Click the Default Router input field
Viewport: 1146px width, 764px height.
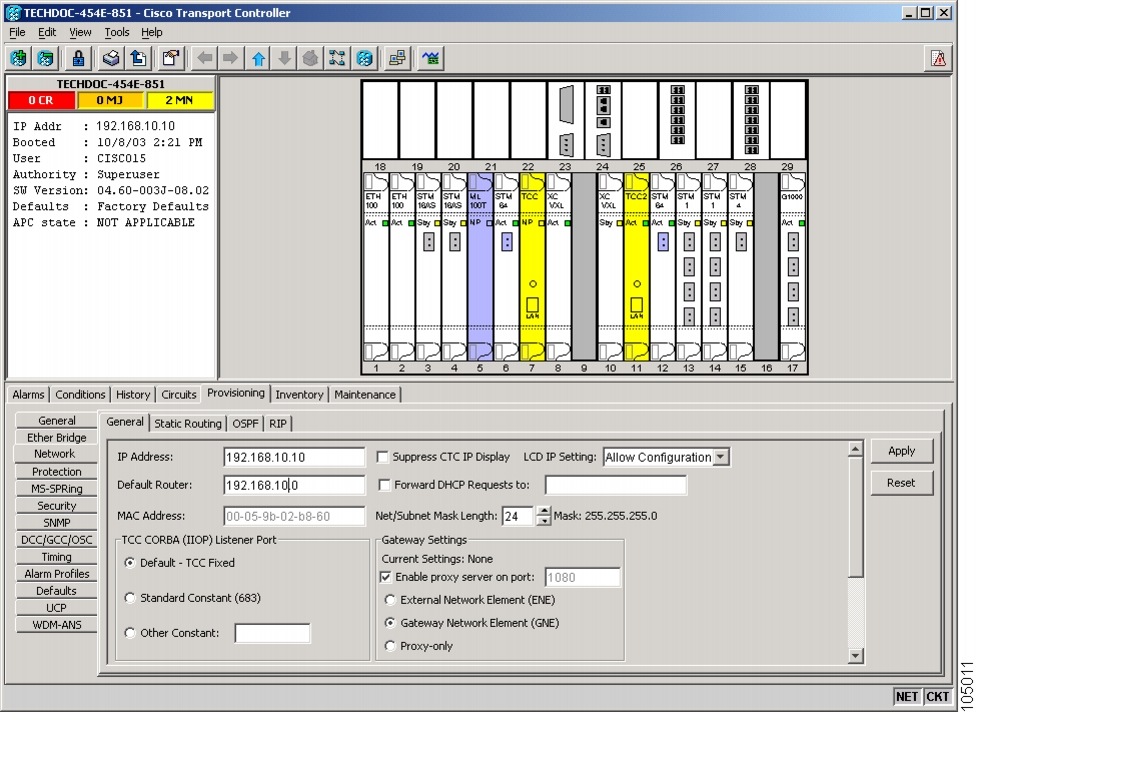294,485
